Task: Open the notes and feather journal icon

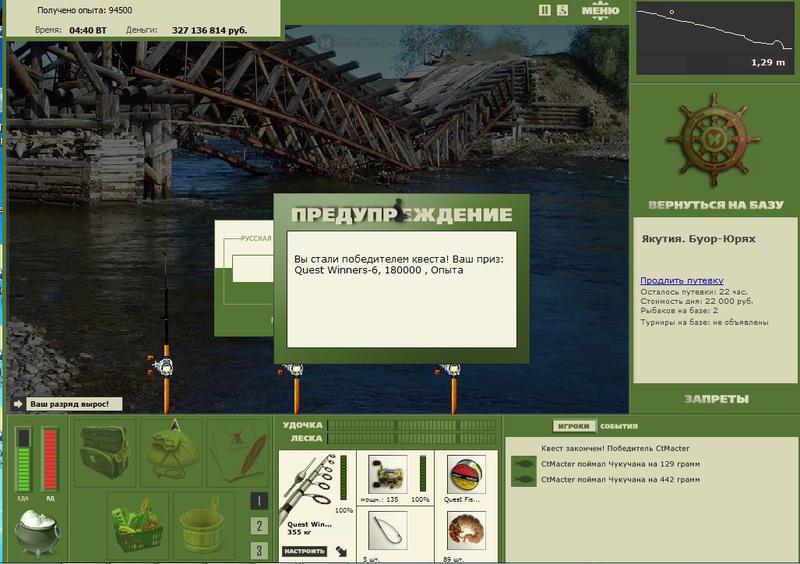Action: 239,454
